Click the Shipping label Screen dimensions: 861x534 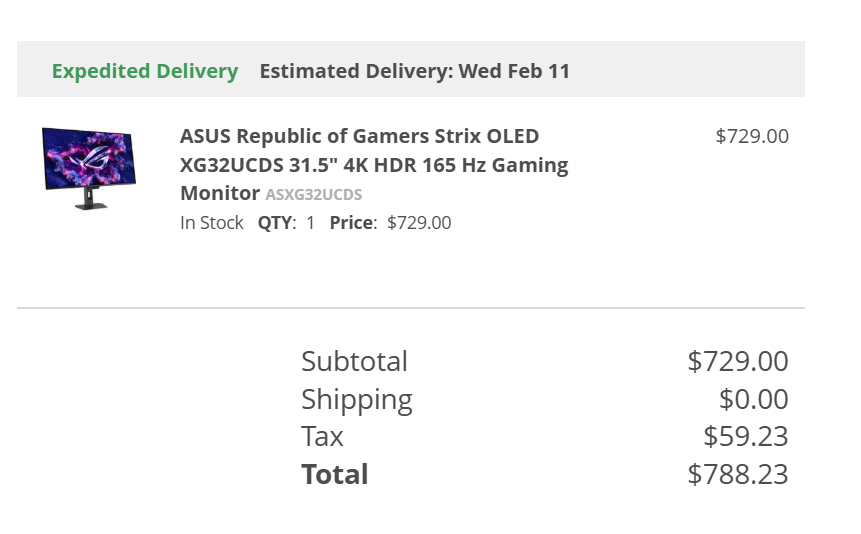356,399
